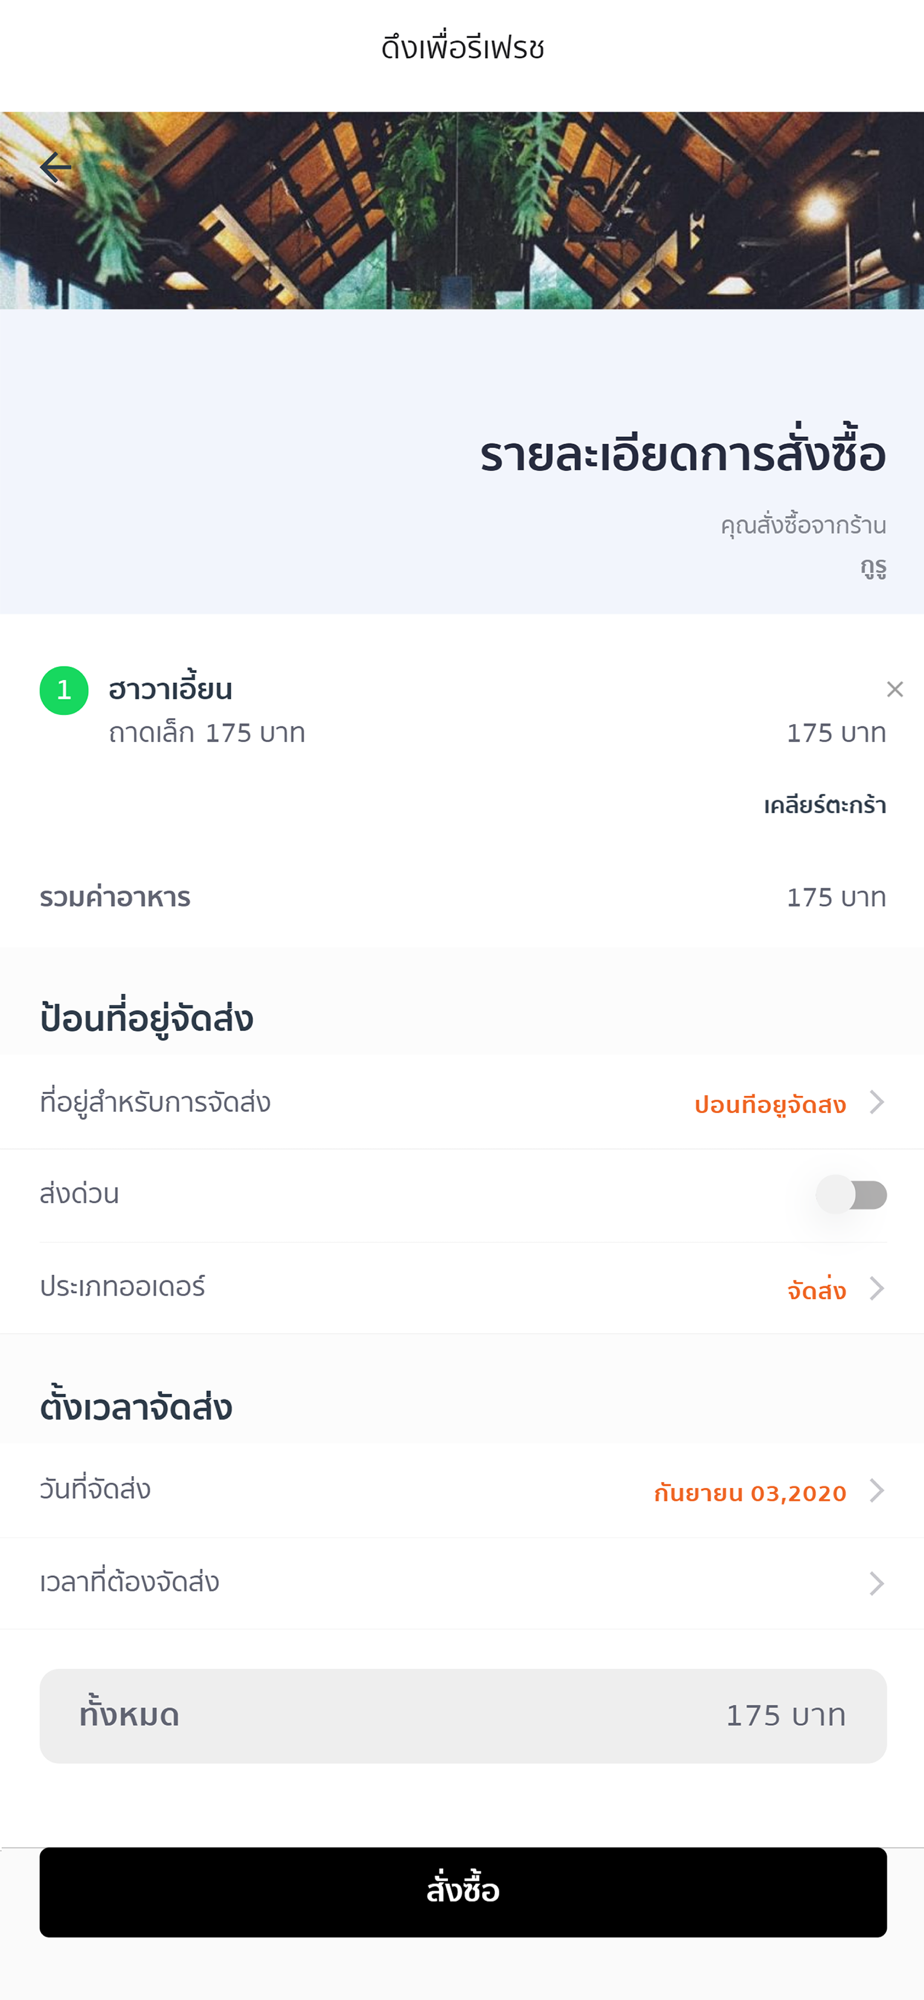Click the green quantity badge showing 1

coord(64,691)
